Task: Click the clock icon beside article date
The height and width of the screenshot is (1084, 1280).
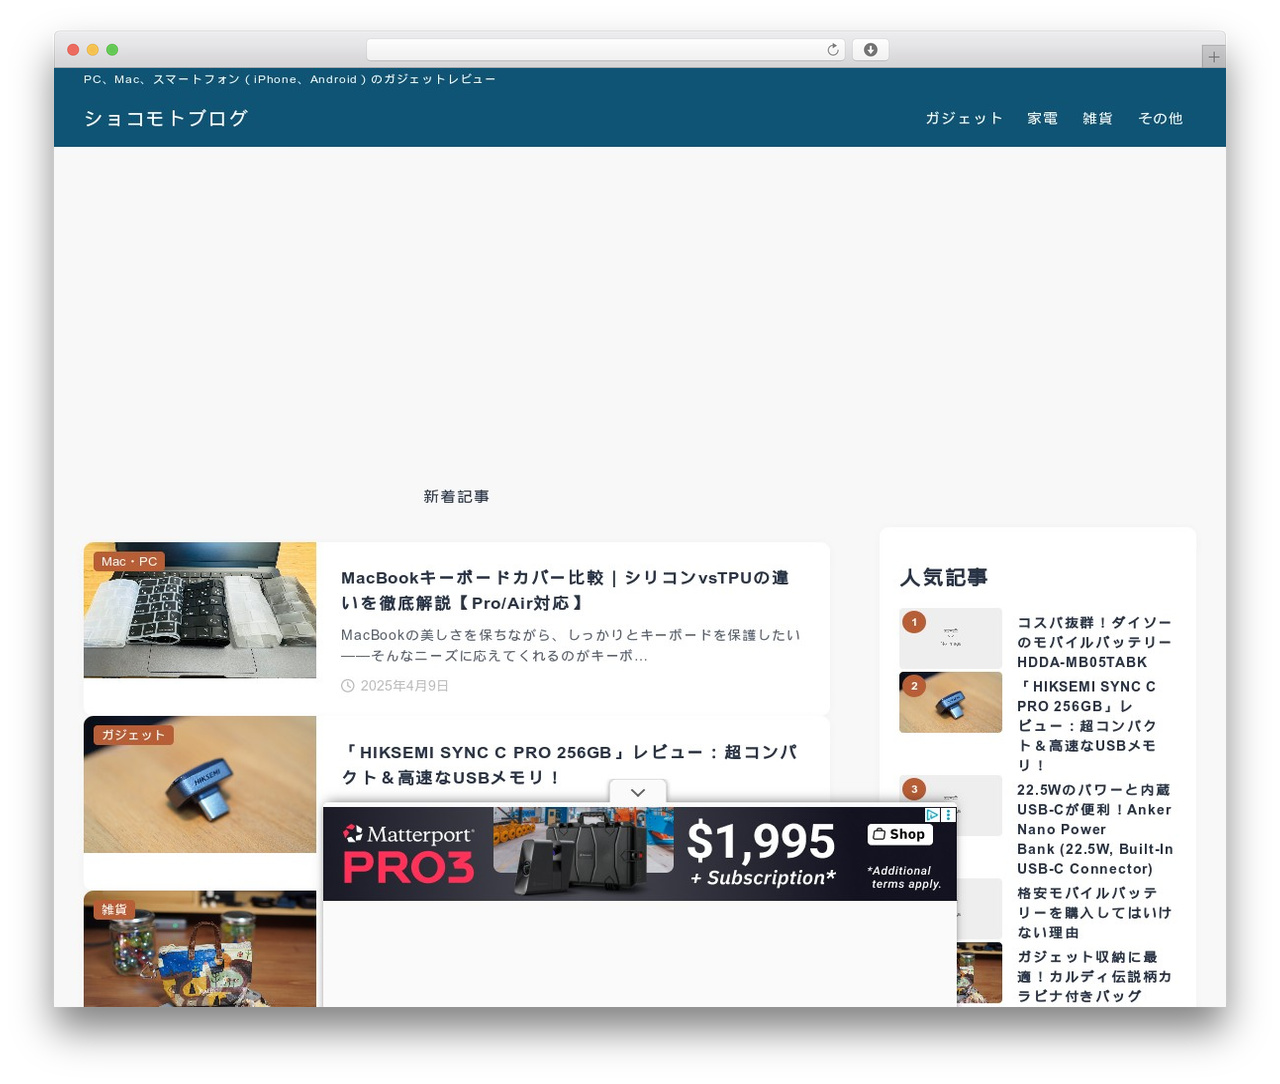Action: point(348,686)
